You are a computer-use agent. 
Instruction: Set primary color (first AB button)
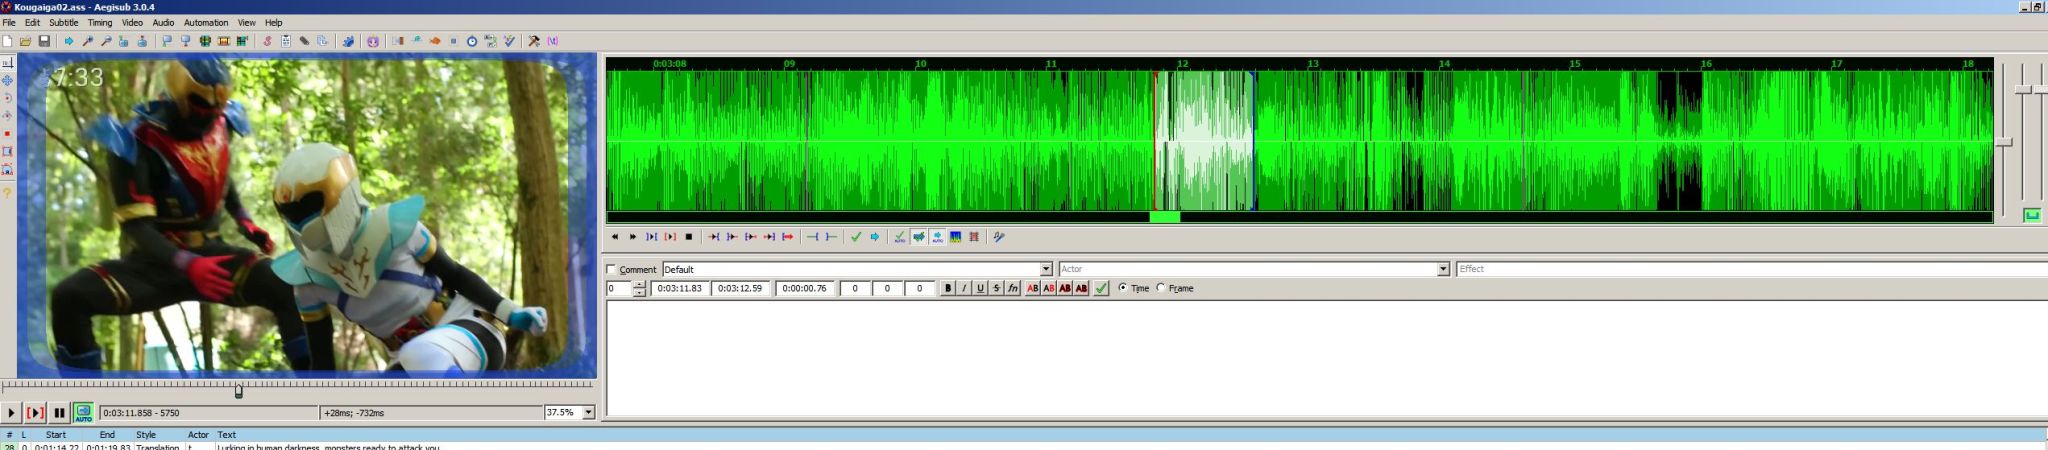tap(1033, 288)
